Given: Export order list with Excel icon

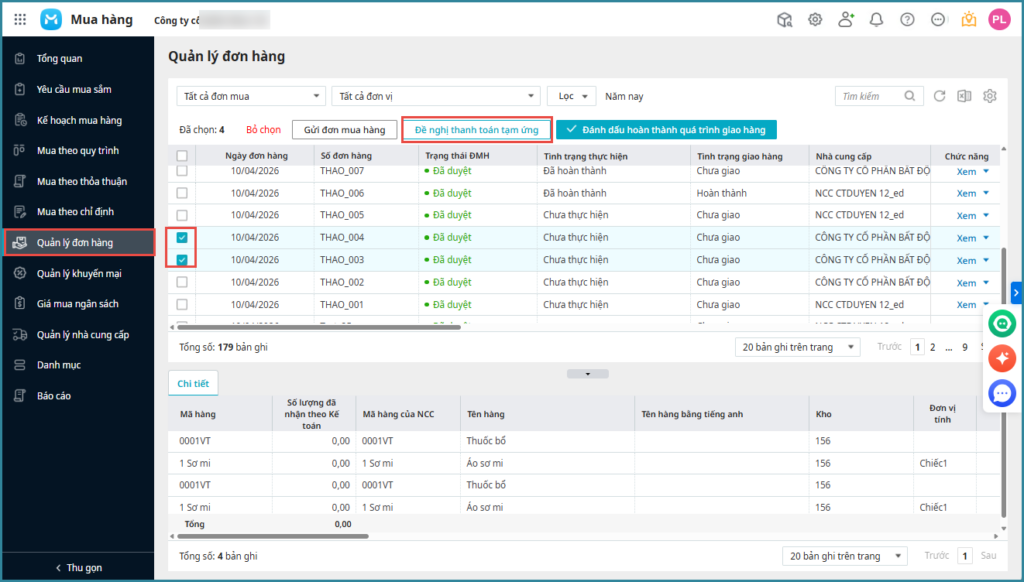Looking at the screenshot, I should (964, 96).
